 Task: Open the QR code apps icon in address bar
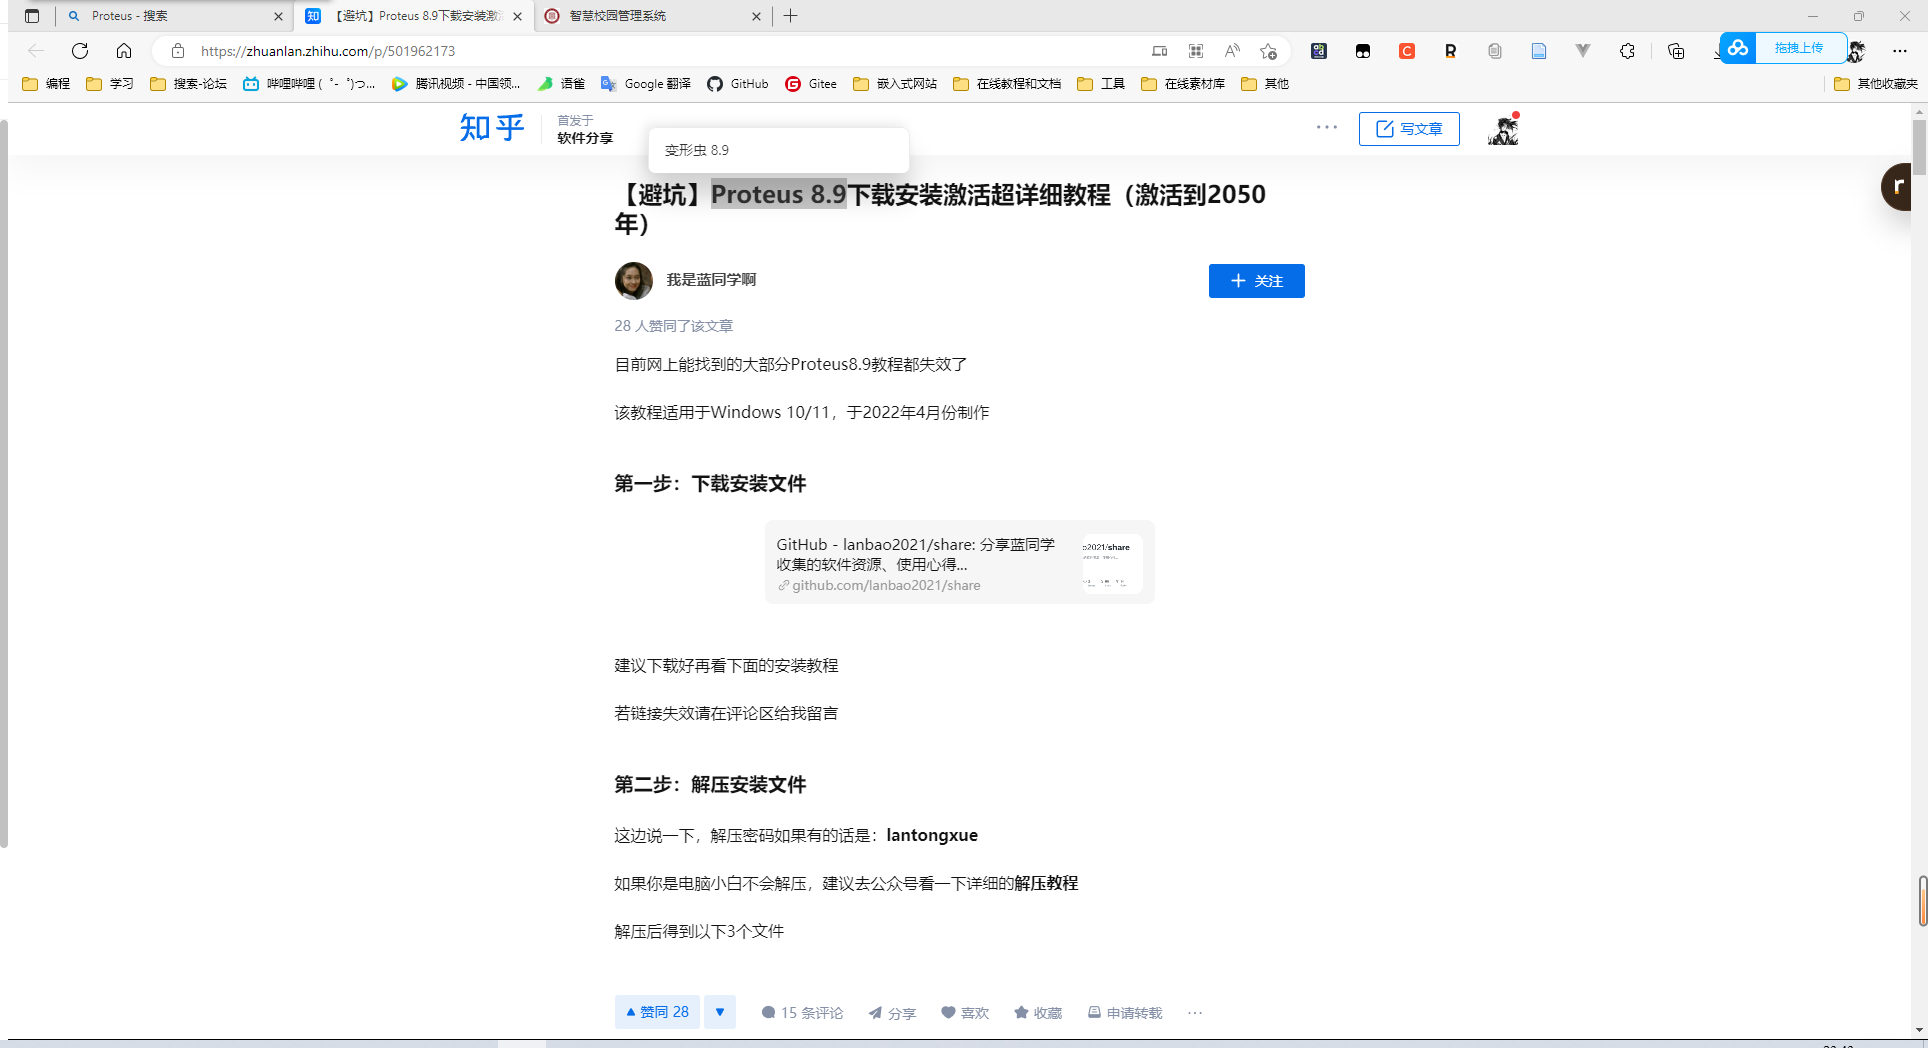point(1196,51)
